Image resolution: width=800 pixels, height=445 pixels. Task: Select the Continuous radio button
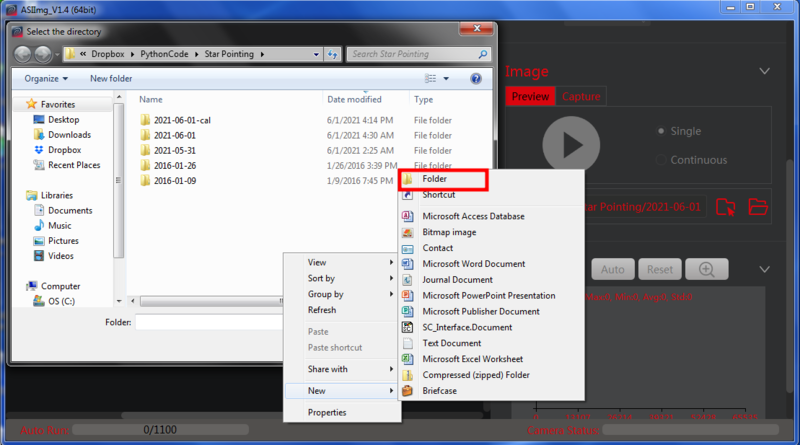pos(661,160)
